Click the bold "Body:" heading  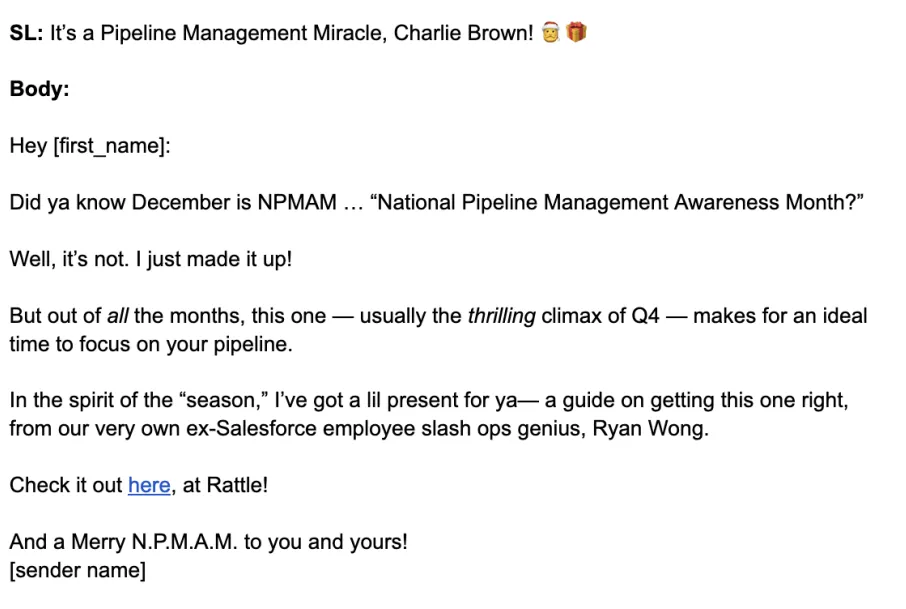[39, 89]
